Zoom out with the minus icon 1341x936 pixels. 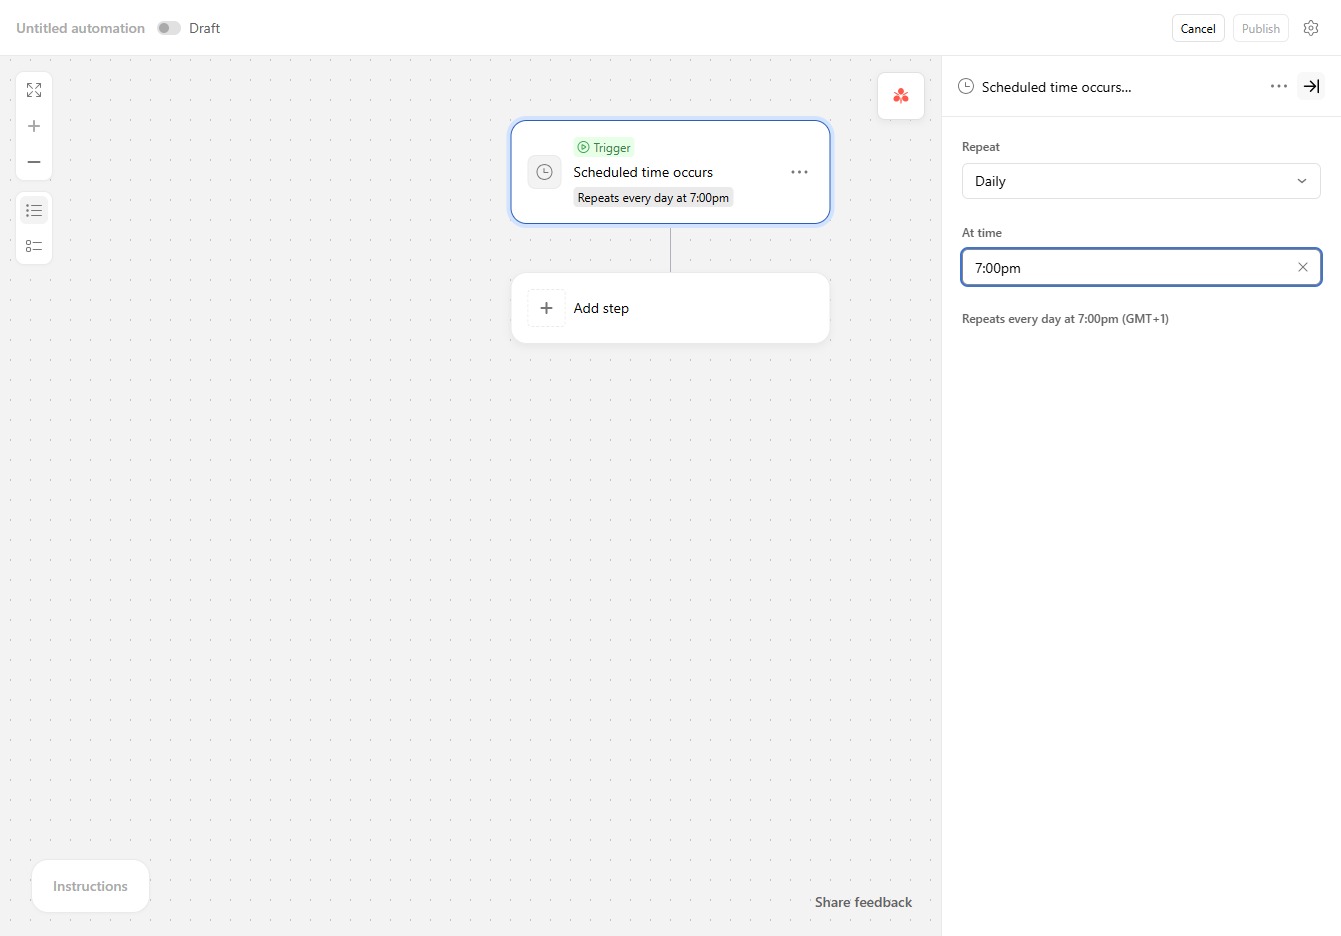point(34,162)
